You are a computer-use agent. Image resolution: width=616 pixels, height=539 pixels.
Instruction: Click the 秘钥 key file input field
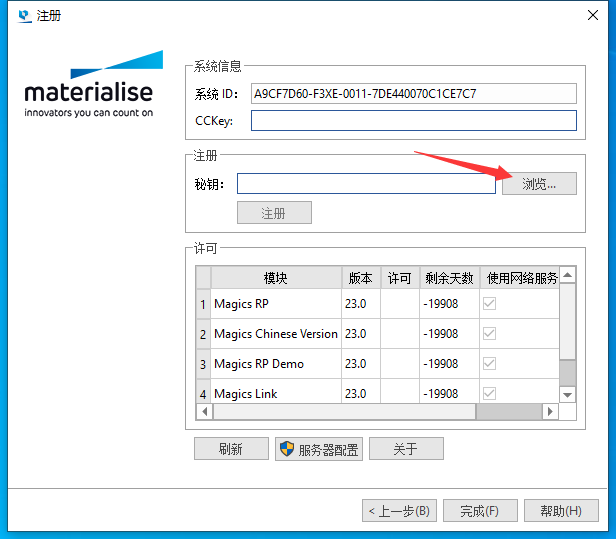tap(366, 183)
